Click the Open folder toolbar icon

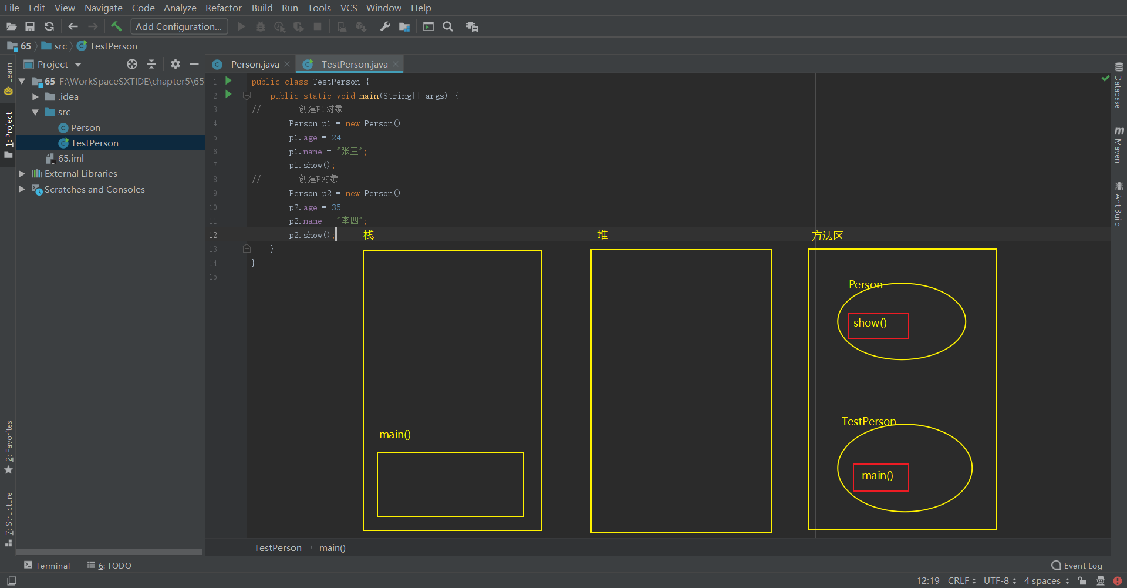coord(11,27)
